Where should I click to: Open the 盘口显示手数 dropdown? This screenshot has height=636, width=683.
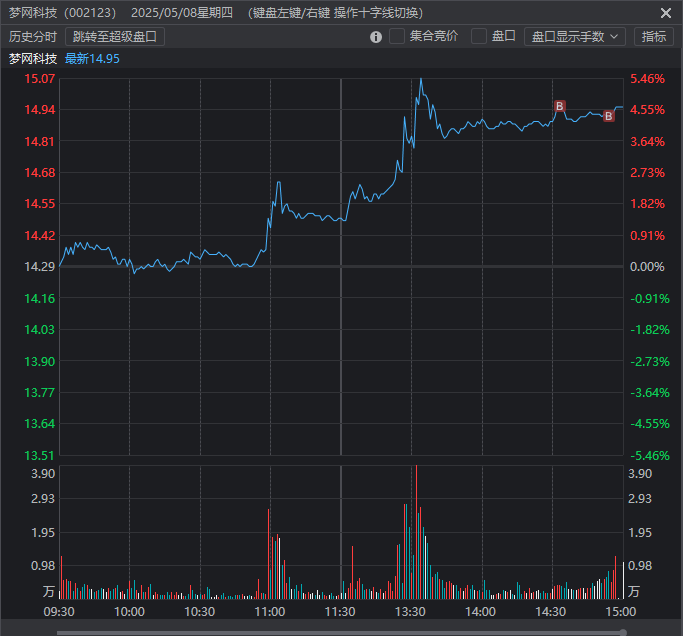tap(574, 36)
